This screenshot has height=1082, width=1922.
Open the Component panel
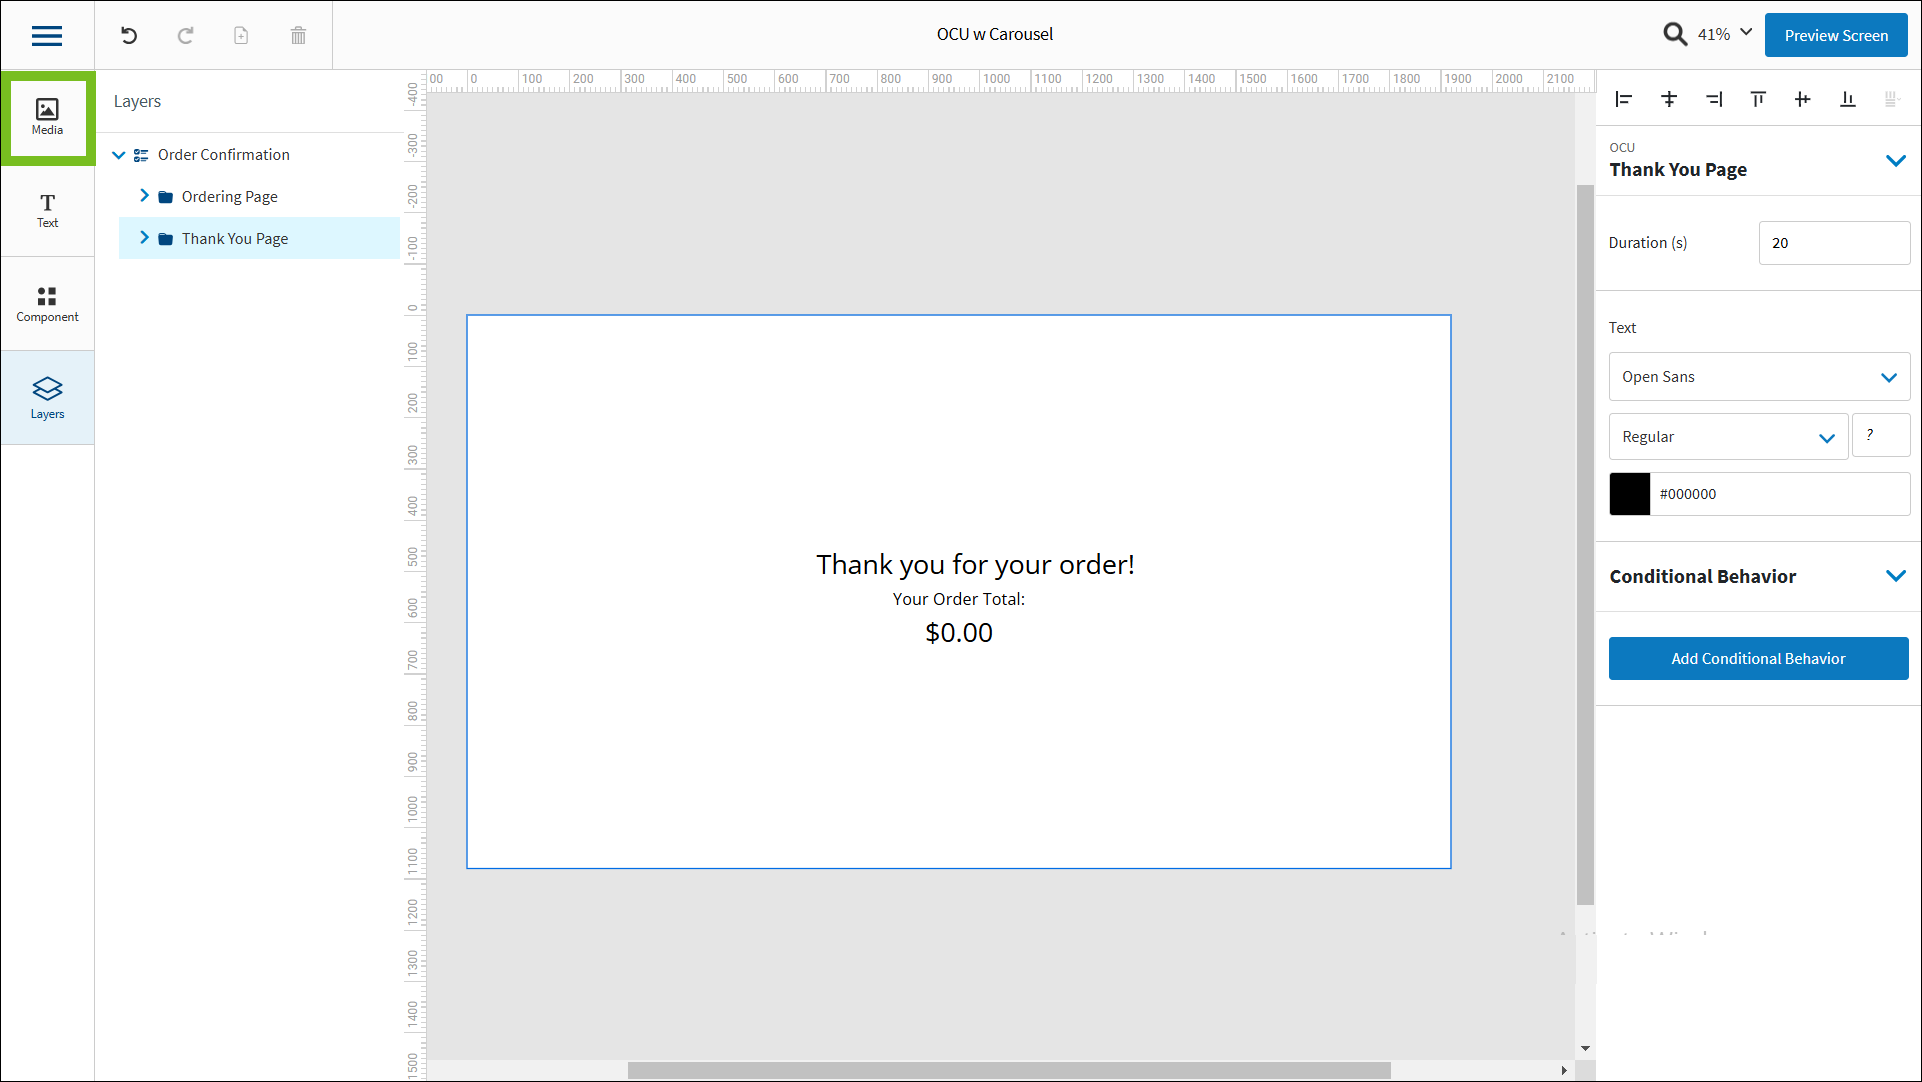click(47, 304)
